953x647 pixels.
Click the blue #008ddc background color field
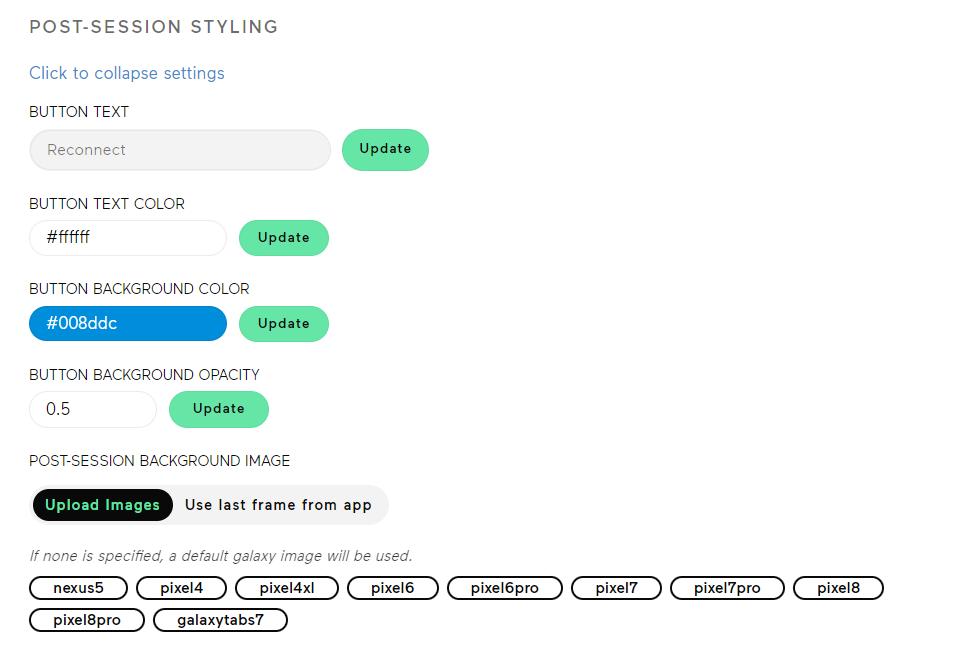tap(128, 324)
